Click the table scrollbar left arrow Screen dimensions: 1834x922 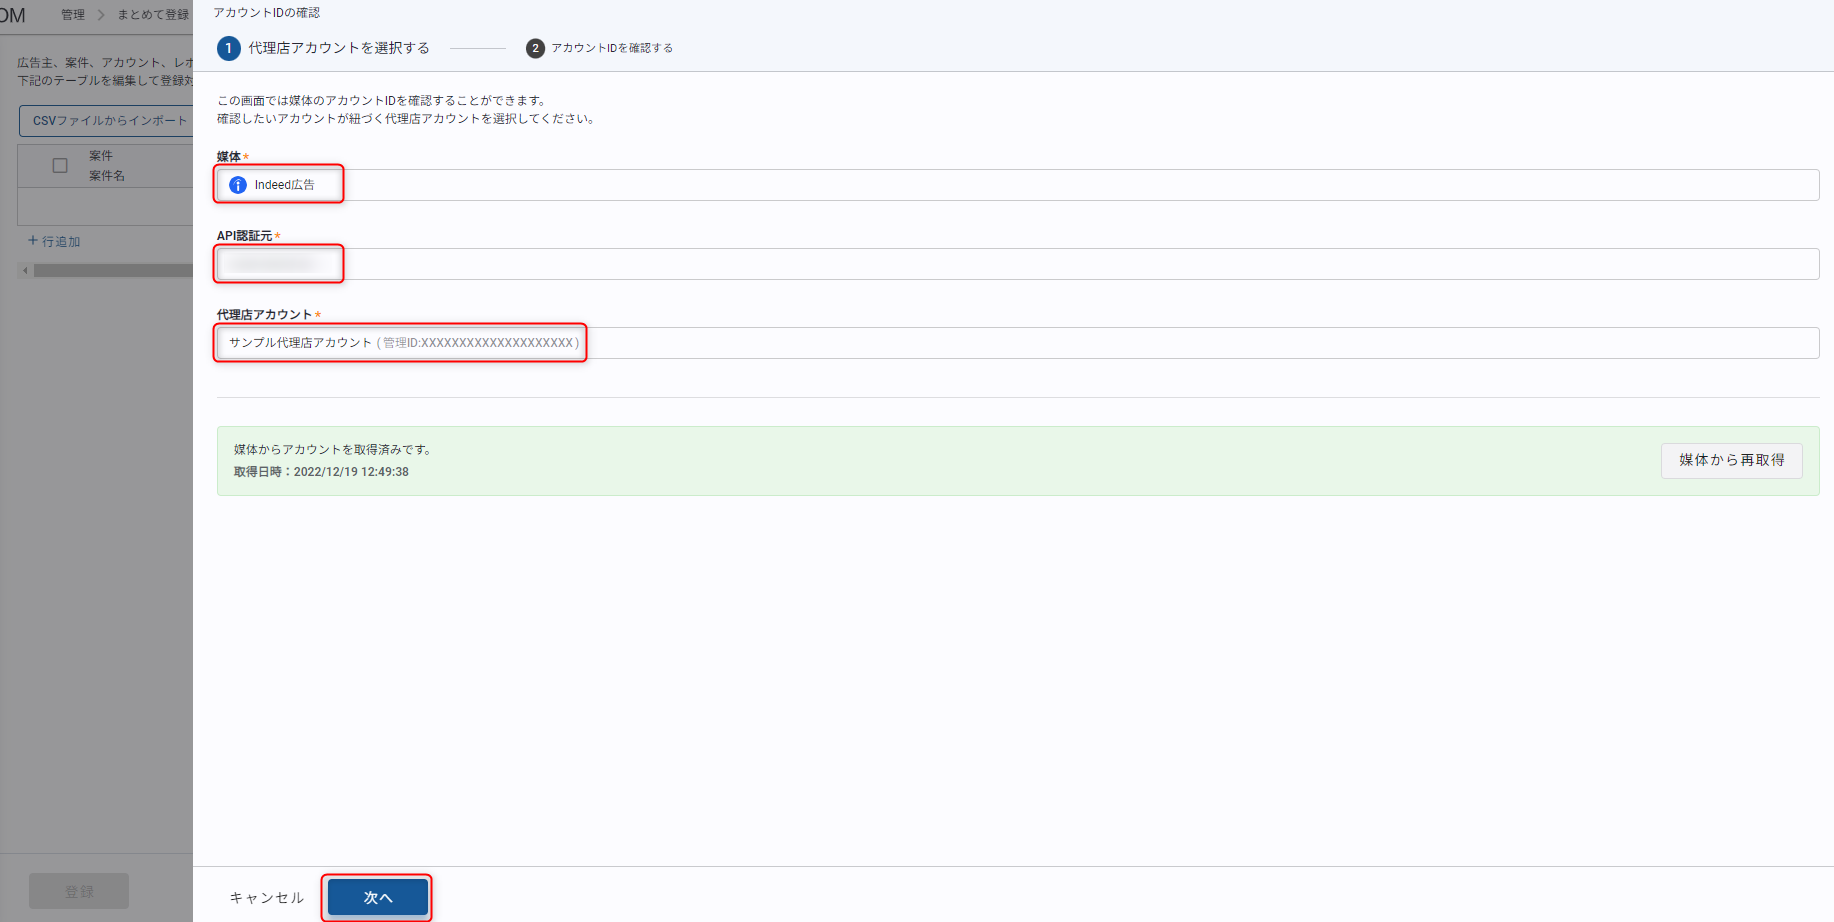click(25, 270)
